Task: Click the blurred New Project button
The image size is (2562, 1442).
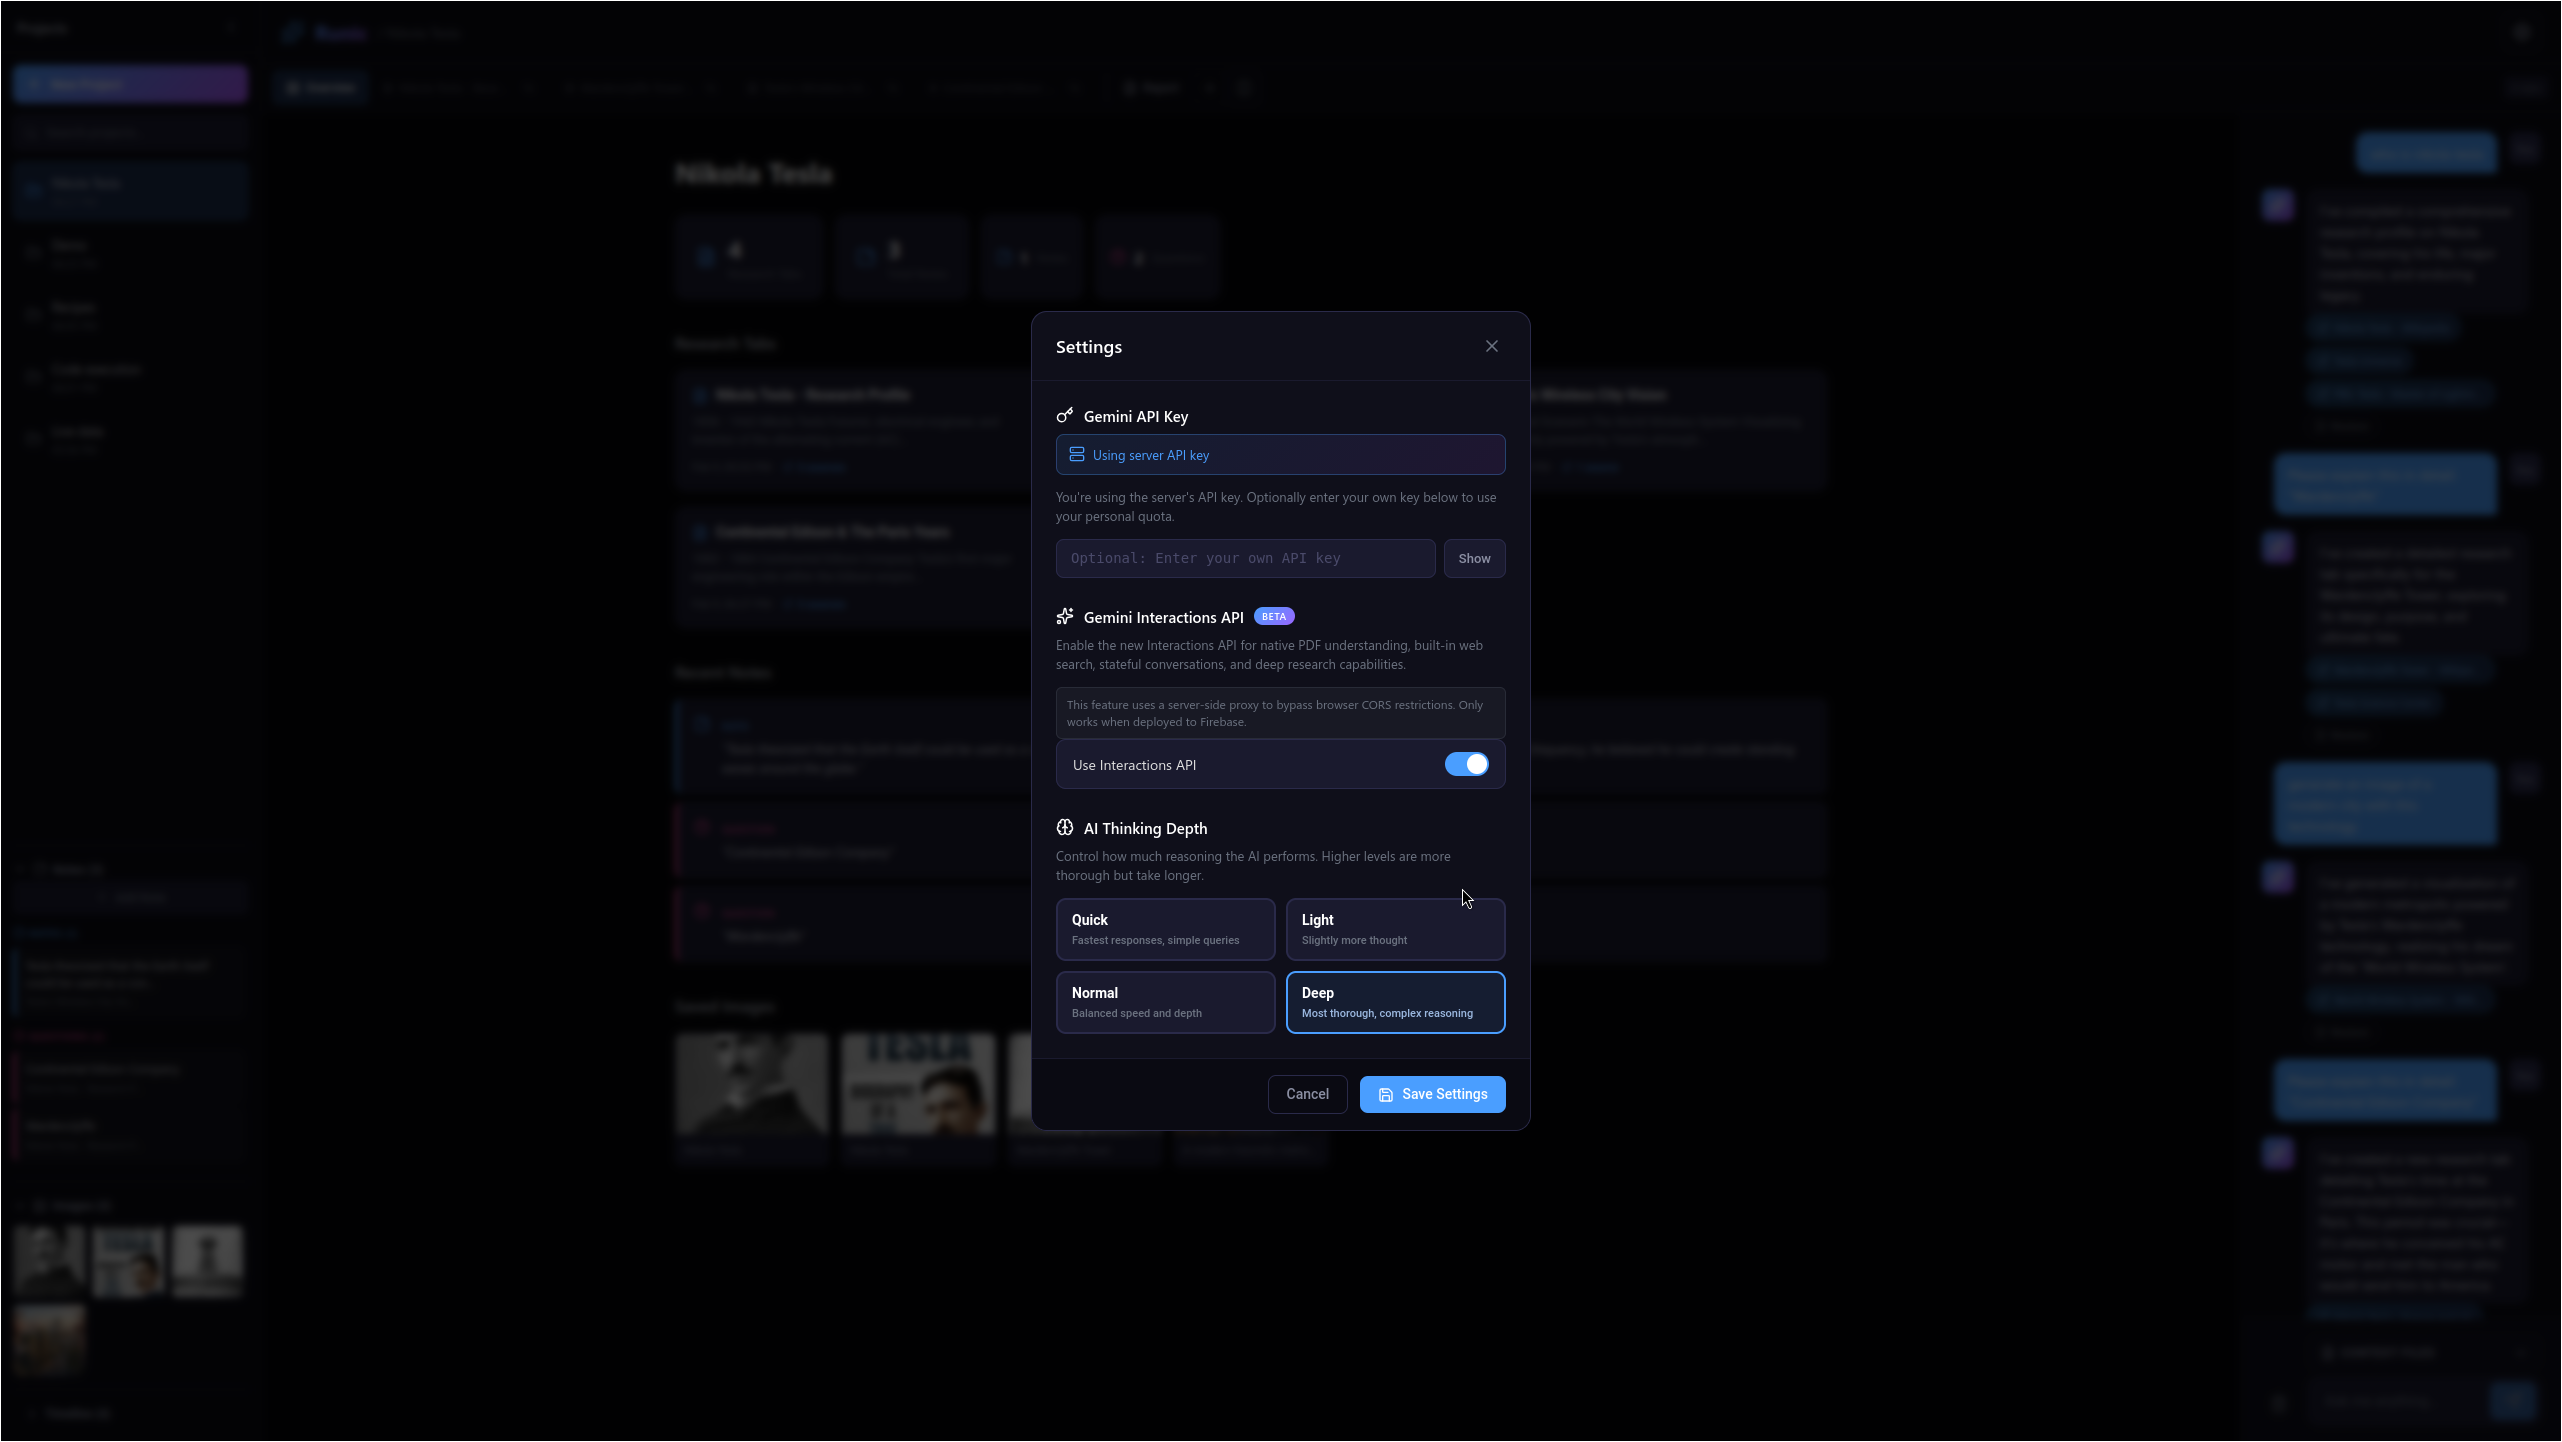Action: [x=130, y=85]
